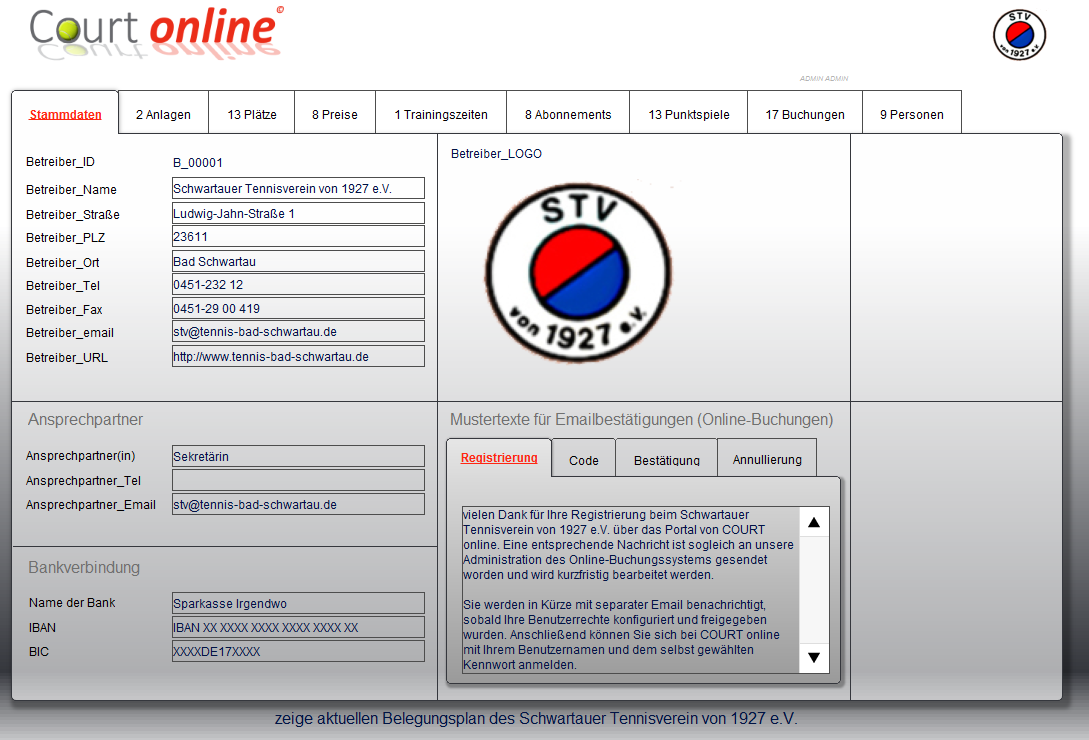Click the Betreiber_URL field

pyautogui.click(x=298, y=356)
